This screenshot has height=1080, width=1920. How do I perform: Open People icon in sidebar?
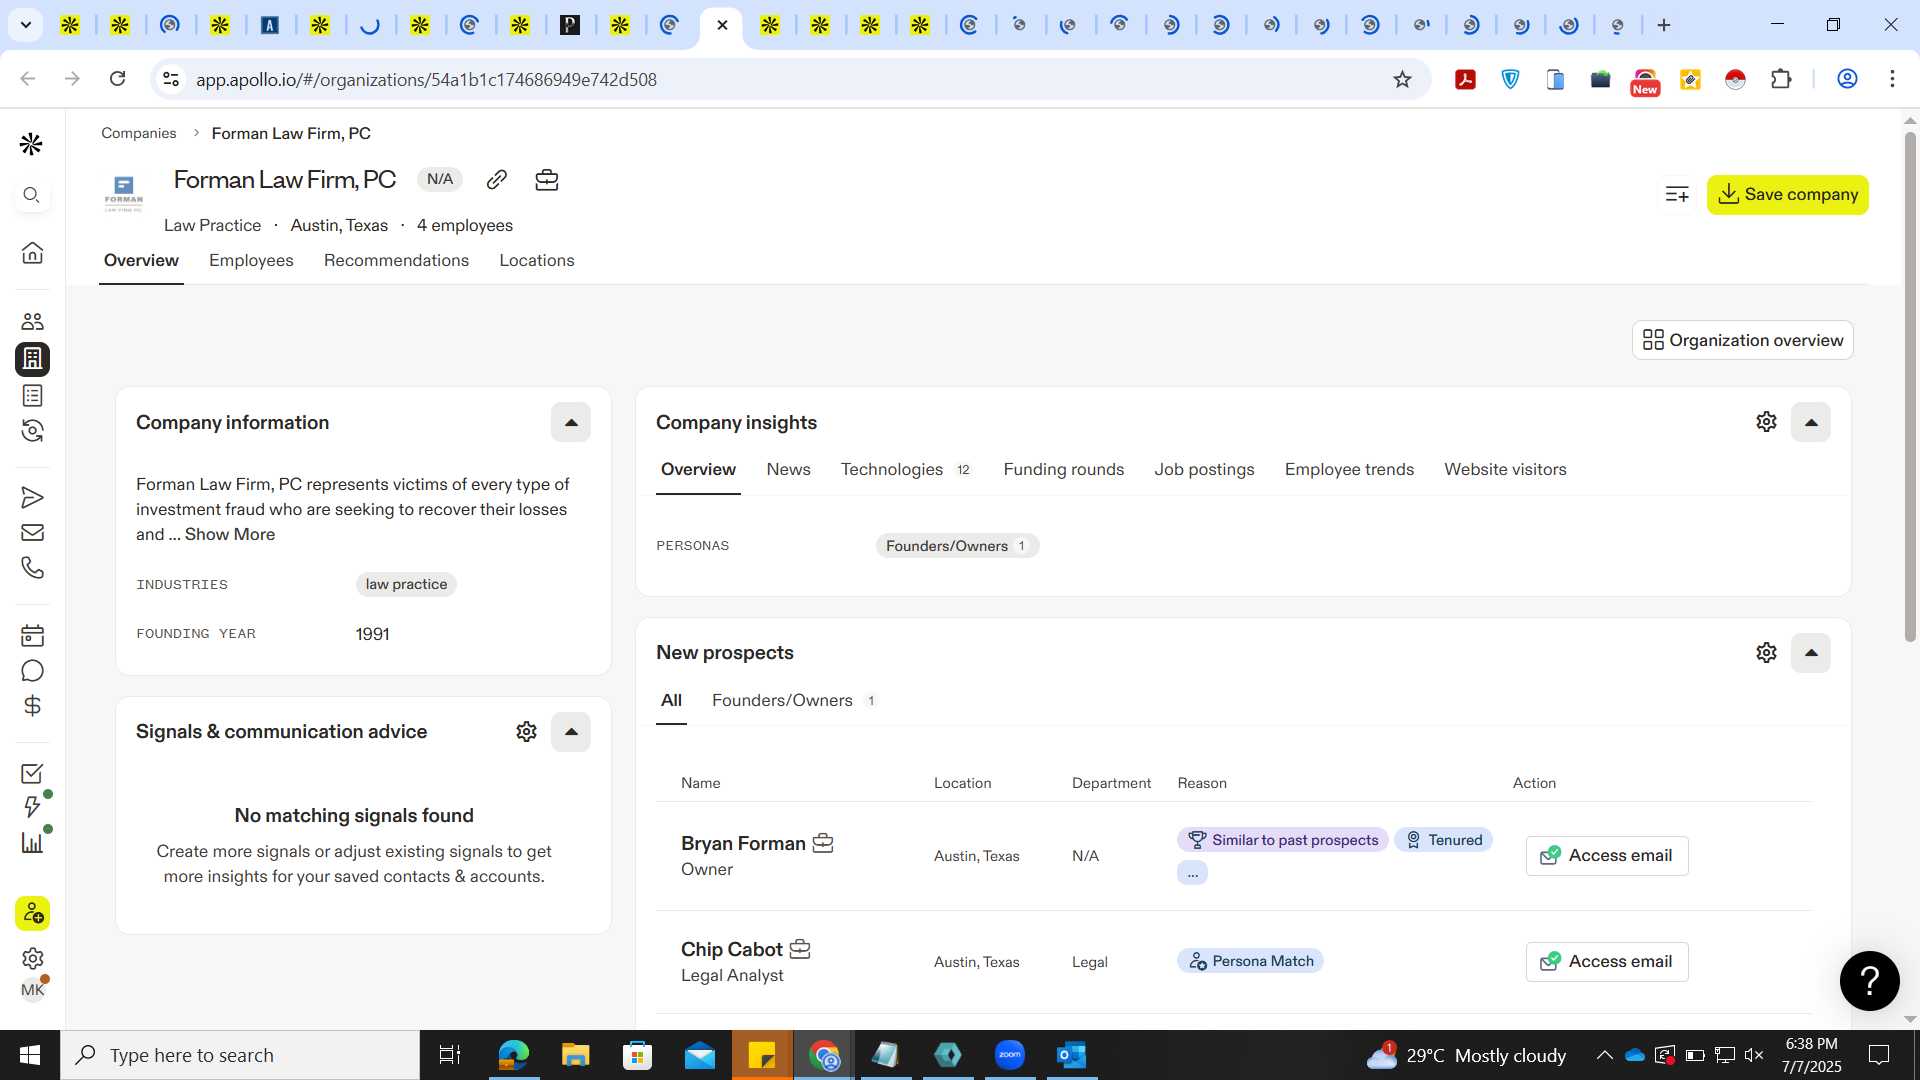pyautogui.click(x=32, y=321)
